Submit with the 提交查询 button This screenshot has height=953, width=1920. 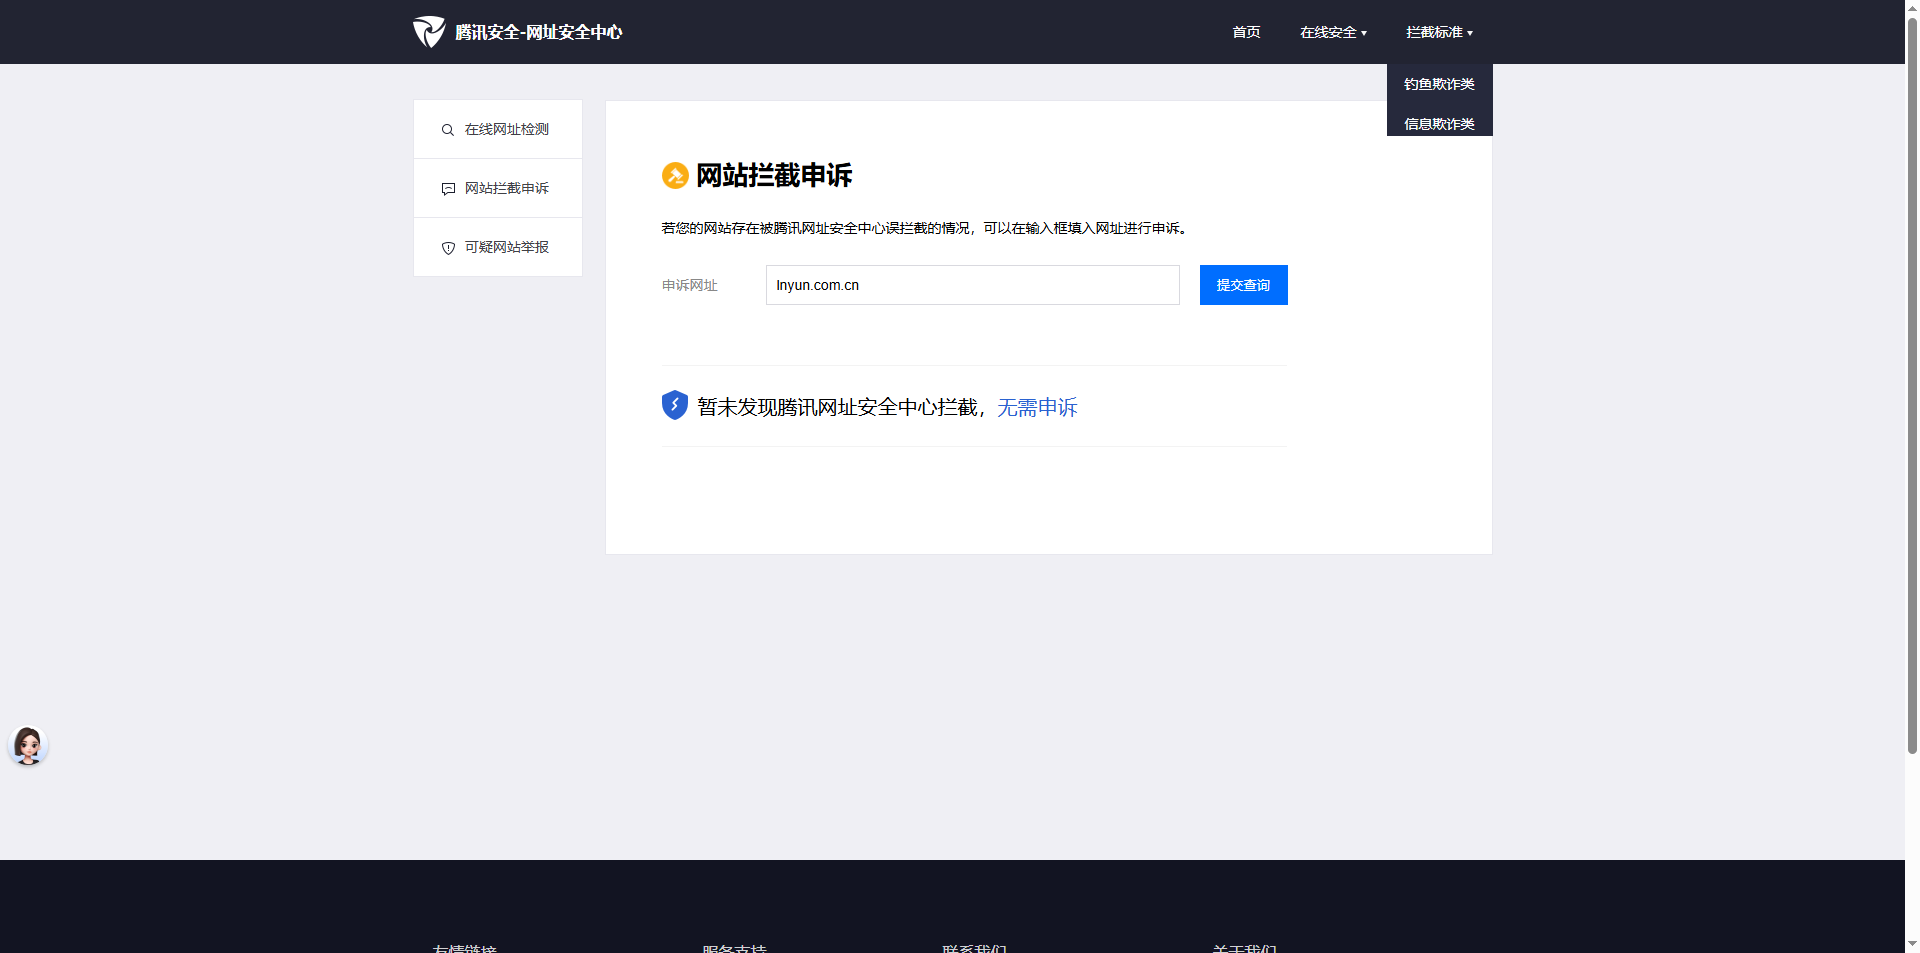[x=1243, y=285]
